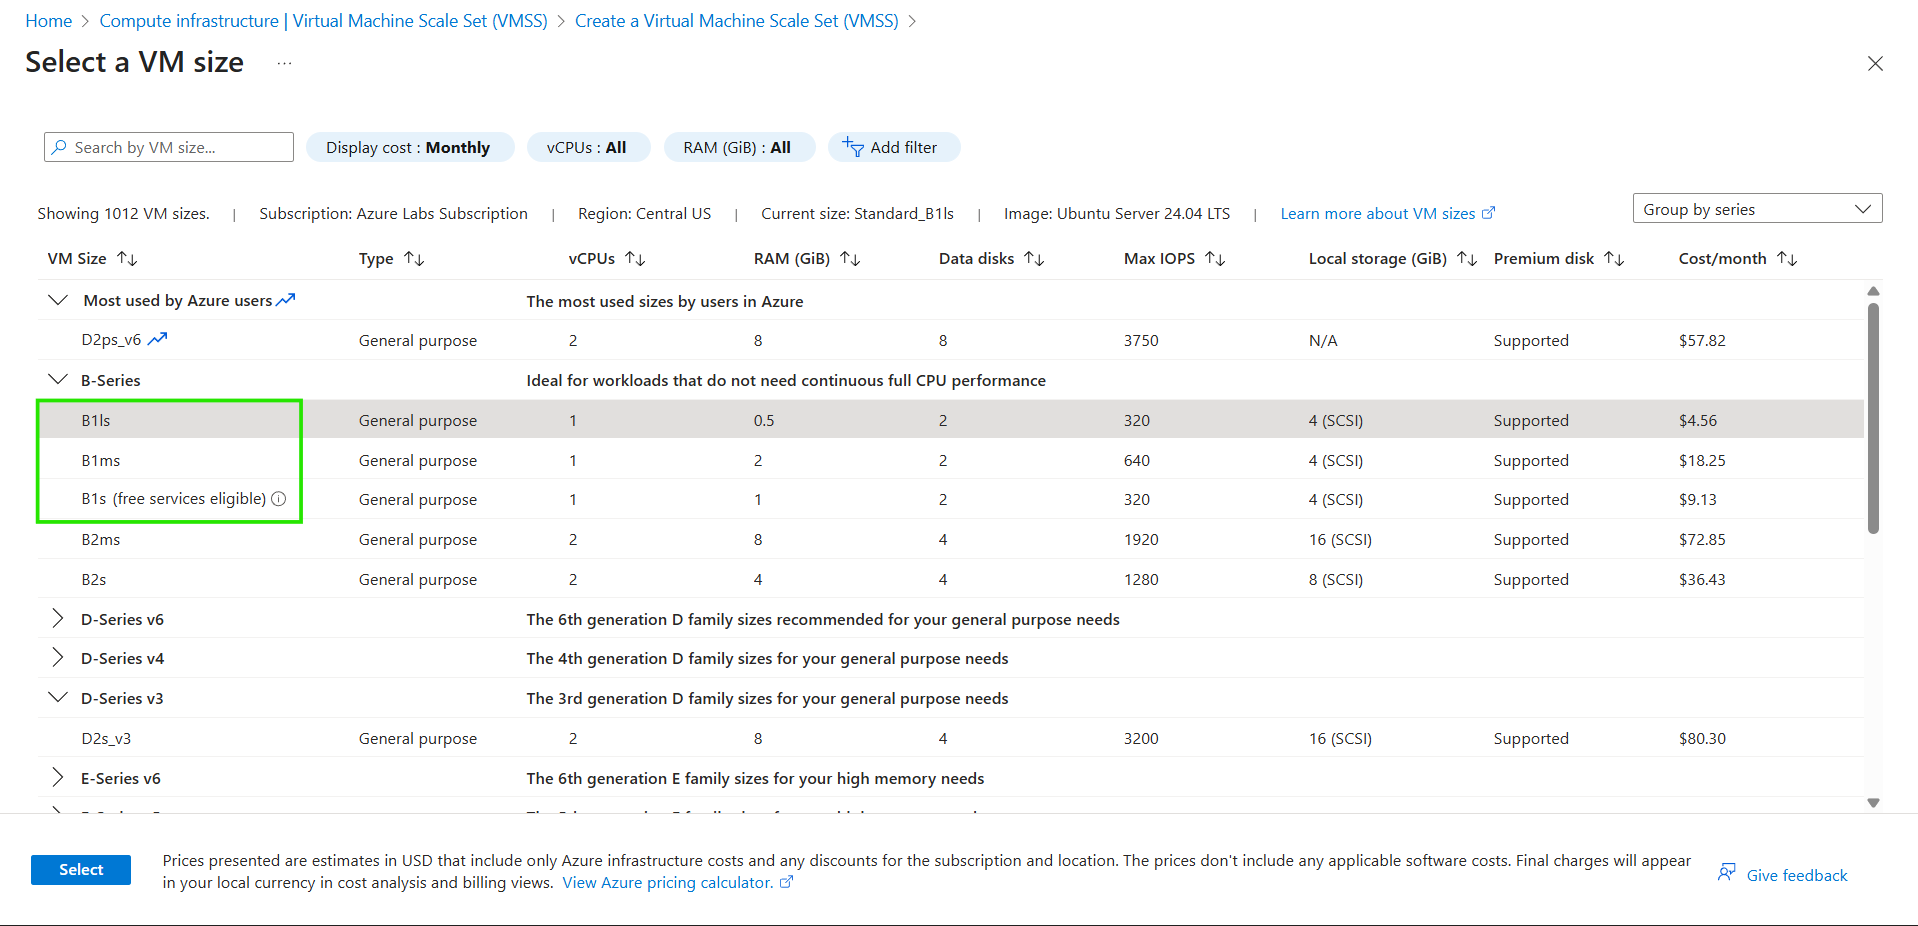This screenshot has width=1918, height=926.
Task: Click the Search by VM size field
Action: 170,147
